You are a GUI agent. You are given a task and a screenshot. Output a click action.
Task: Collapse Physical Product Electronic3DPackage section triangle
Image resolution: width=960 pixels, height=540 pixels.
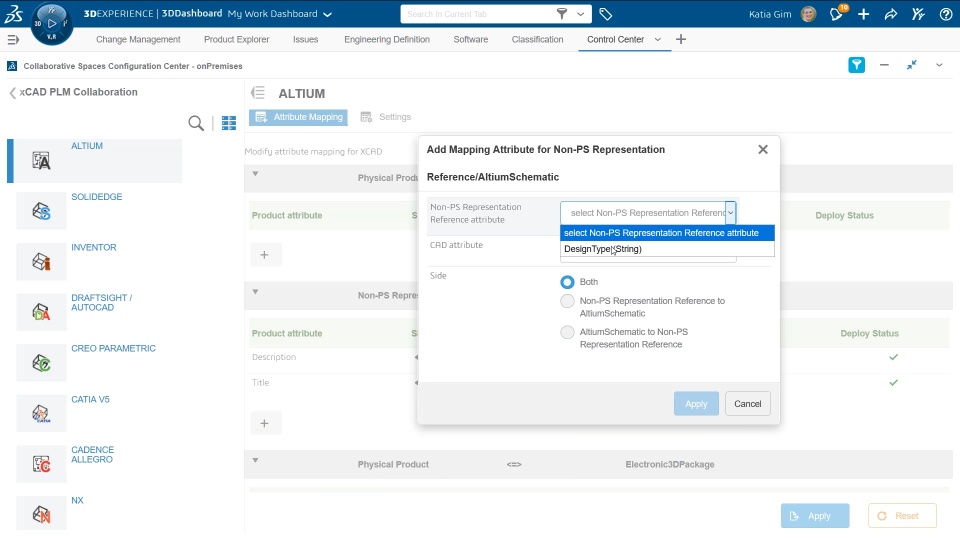pyautogui.click(x=255, y=460)
